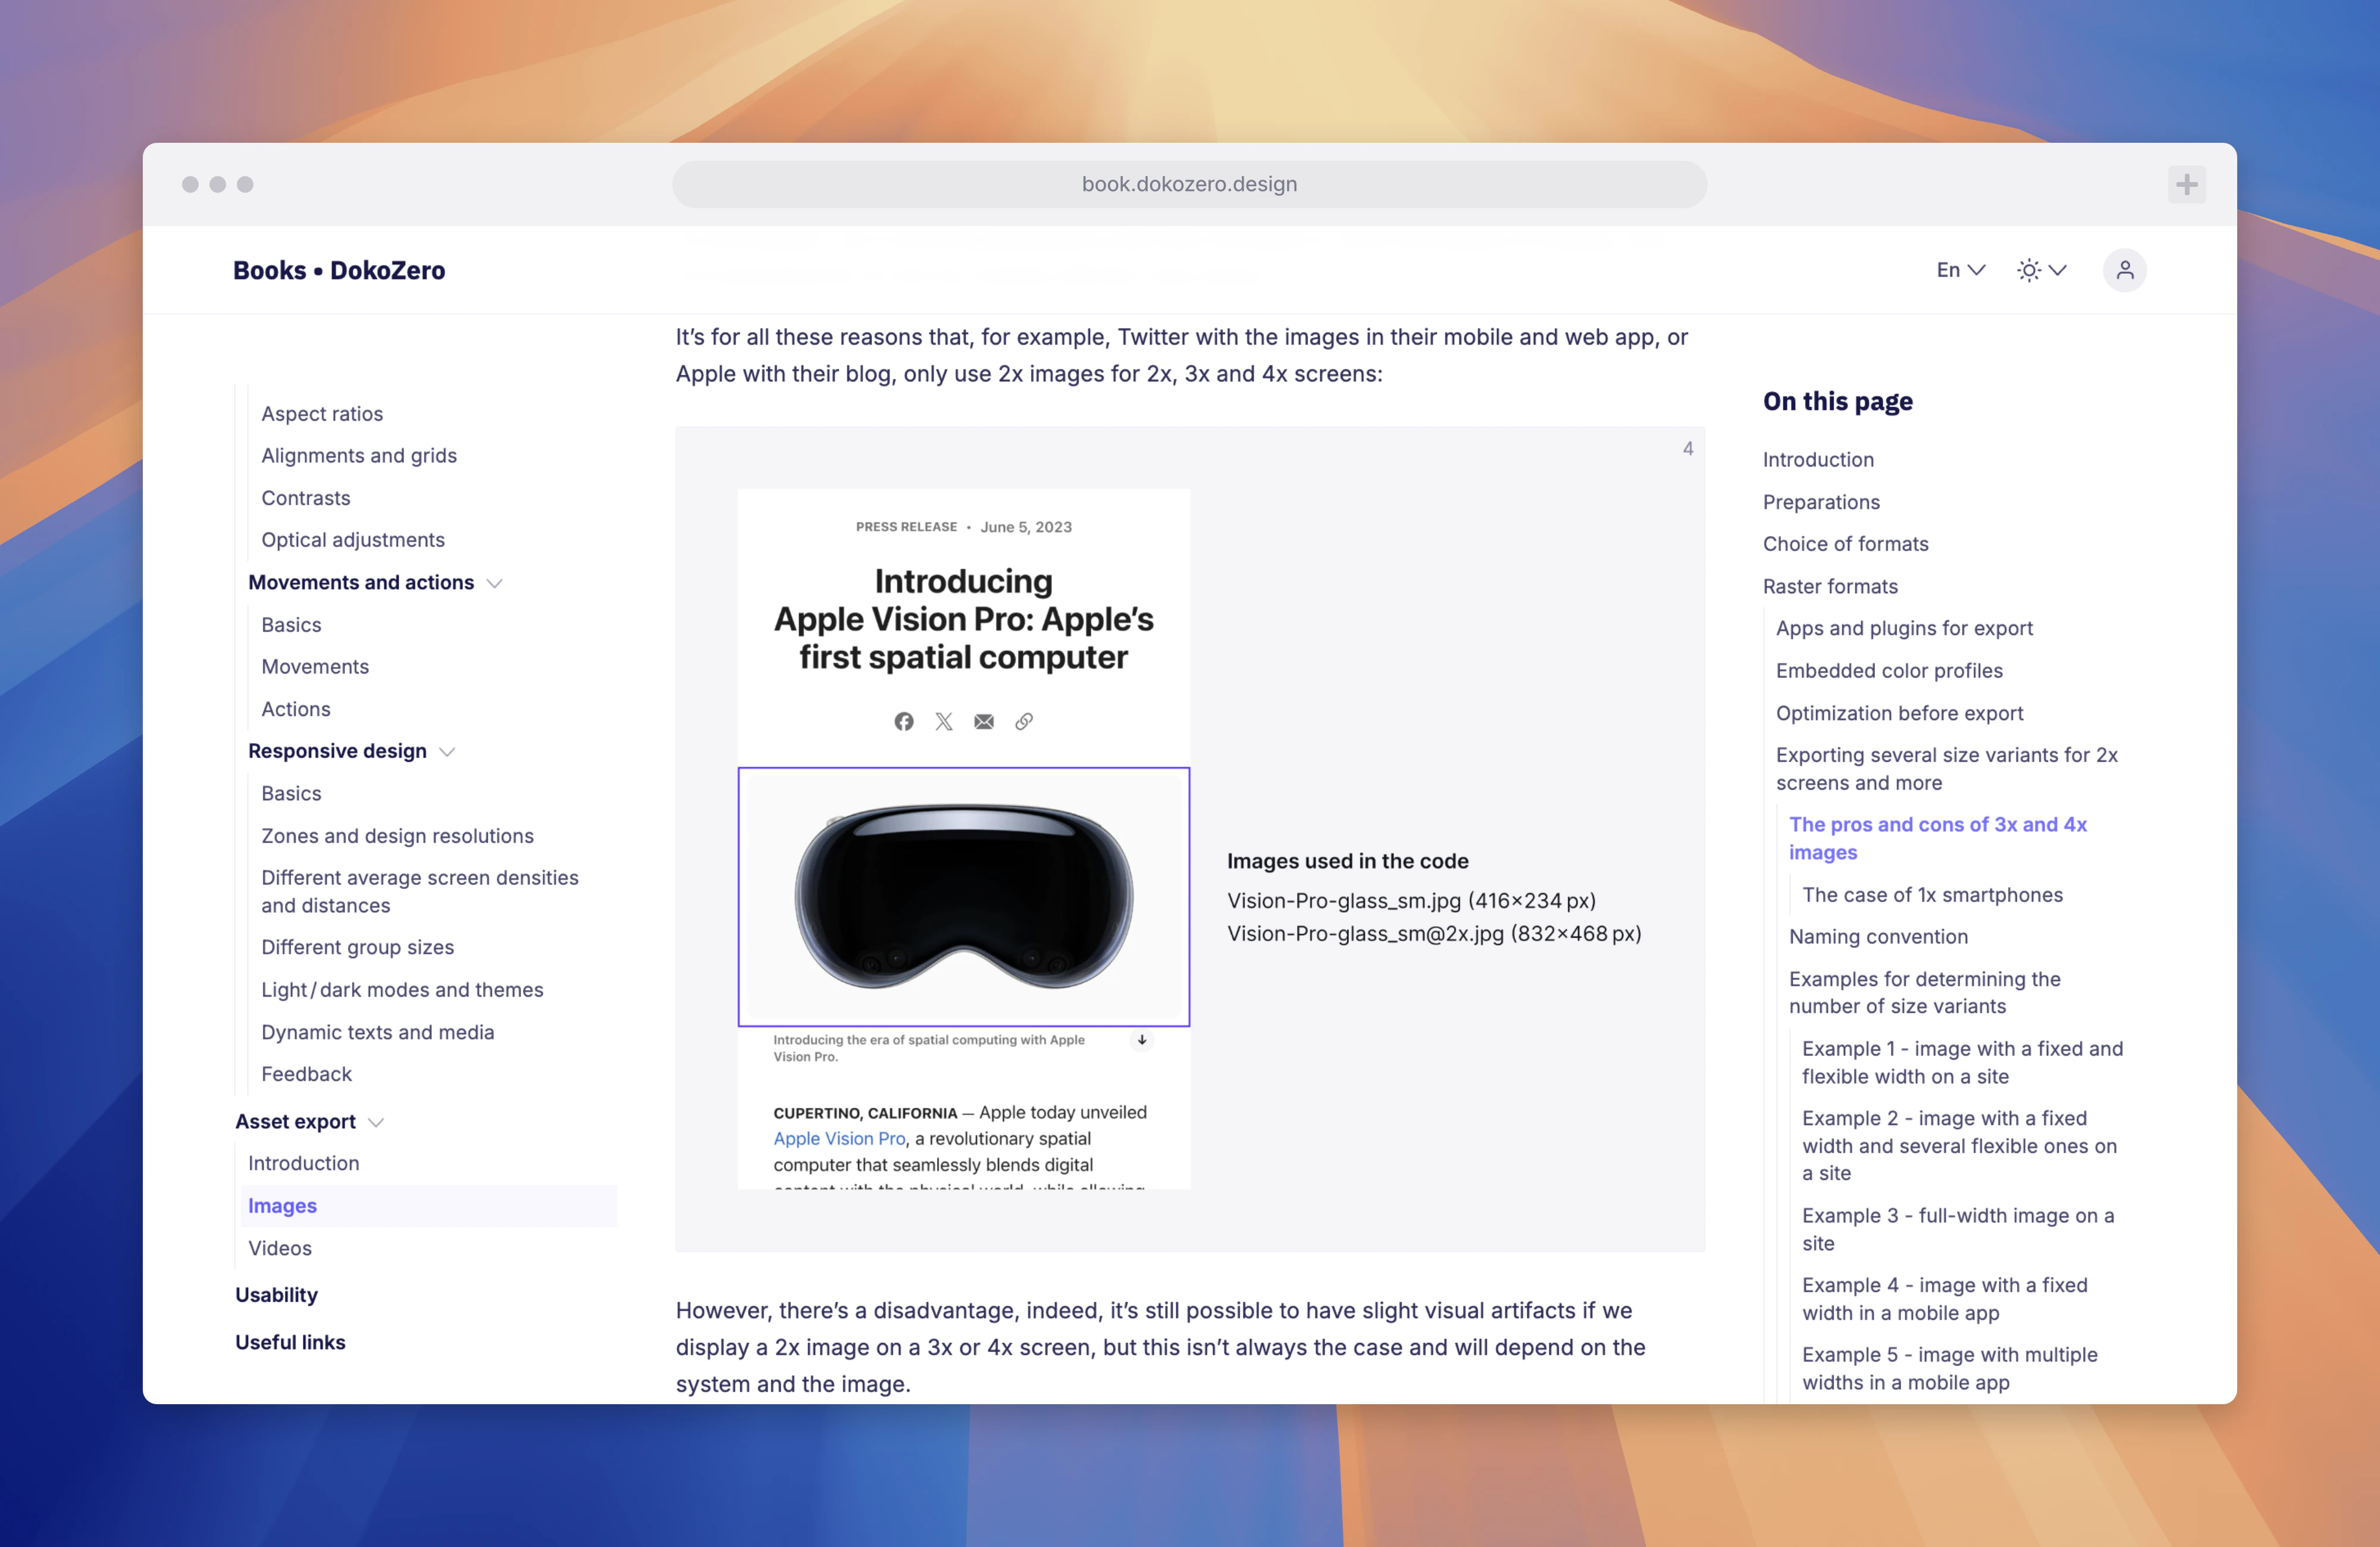Open the Useful links section
Viewport: 2380px width, 1547px height.
290,1342
